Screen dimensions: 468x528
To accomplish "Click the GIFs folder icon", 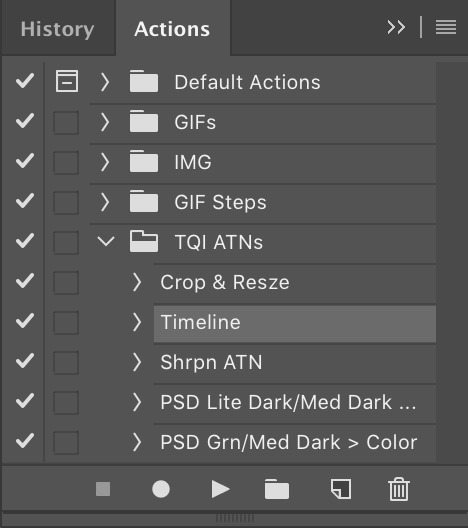I will pos(144,122).
